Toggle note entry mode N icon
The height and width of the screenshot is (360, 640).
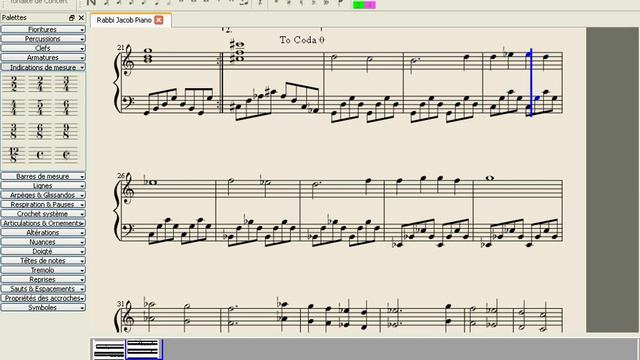click(91, 3)
